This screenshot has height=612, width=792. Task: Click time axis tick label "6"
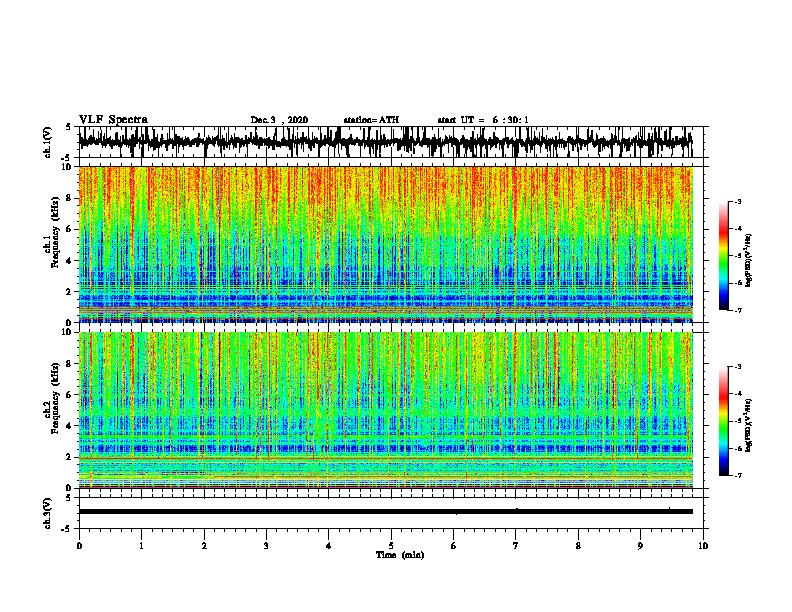454,545
